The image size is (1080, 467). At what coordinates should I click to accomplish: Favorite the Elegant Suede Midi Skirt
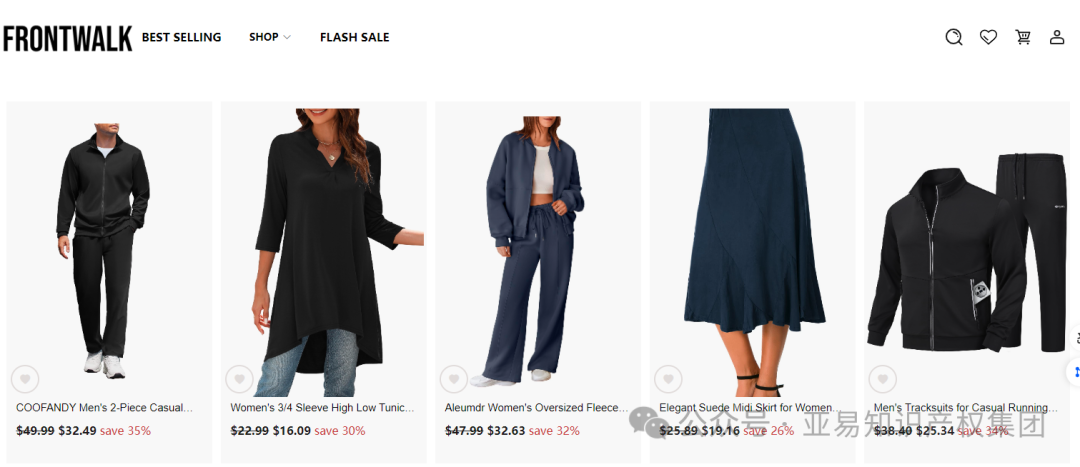click(x=668, y=379)
